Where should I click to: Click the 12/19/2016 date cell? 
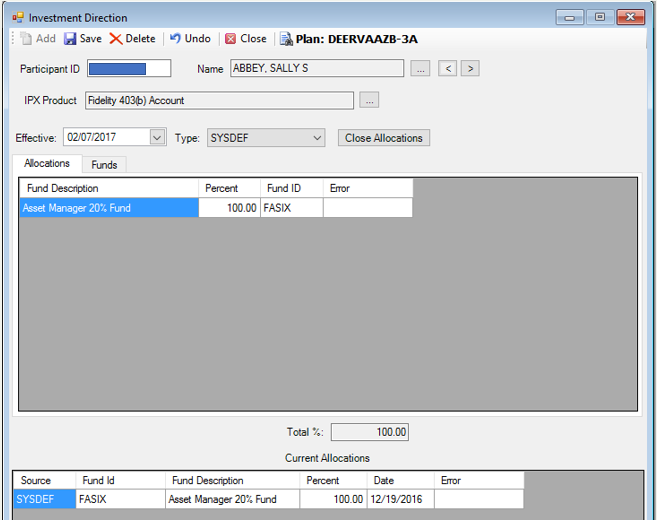(x=401, y=499)
